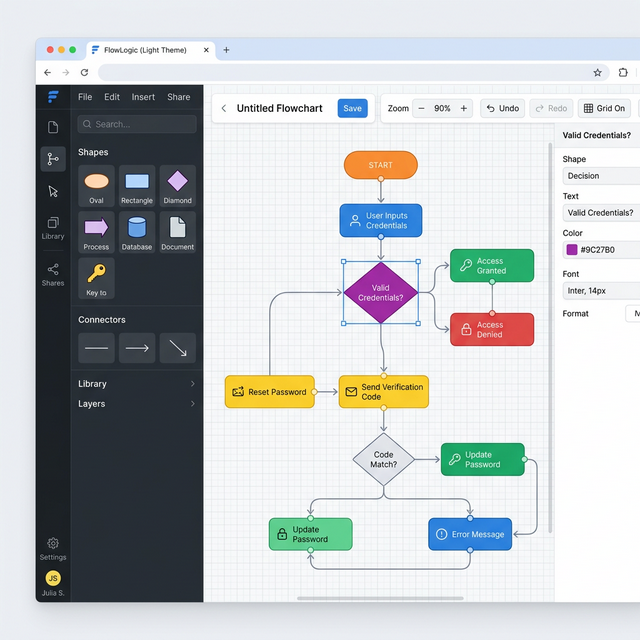The width and height of the screenshot is (640, 640).
Task: Open the Shape dropdown showing Decision
Action: tap(601, 176)
